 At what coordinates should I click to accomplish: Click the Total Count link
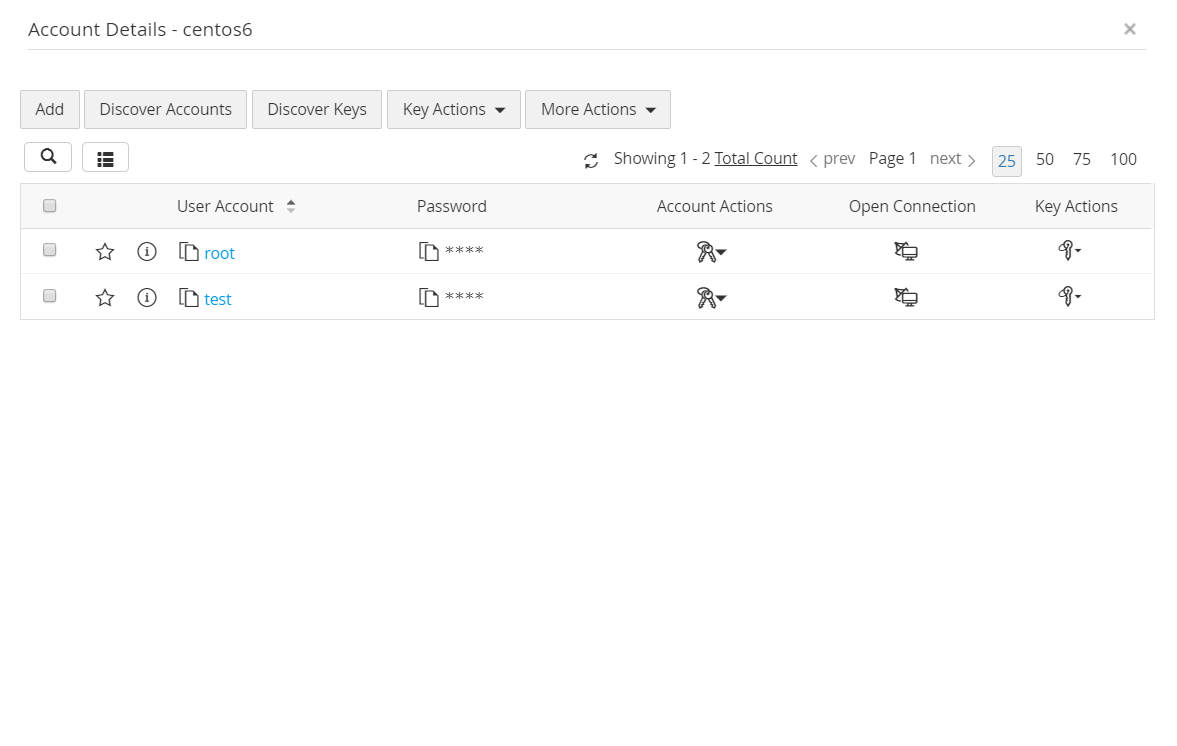click(756, 159)
